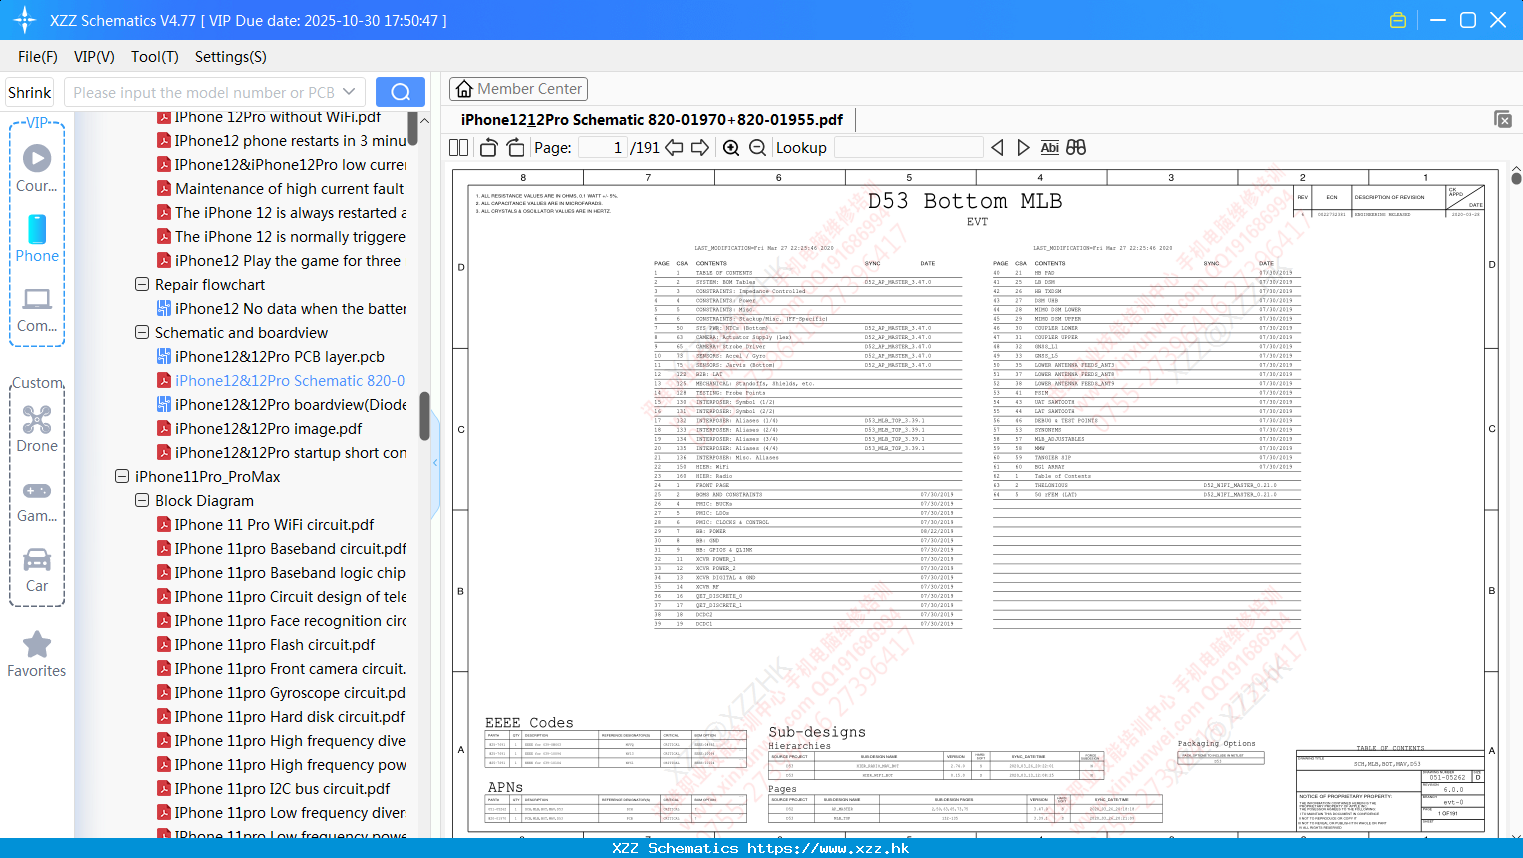Viewport: 1523px width, 858px height.
Task: Open IPhone 11pro Gyroscope circuit file
Action: (290, 692)
